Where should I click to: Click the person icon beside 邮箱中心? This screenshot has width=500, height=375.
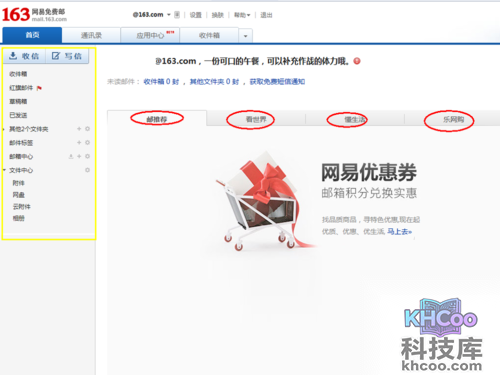pyautogui.click(x=71, y=156)
